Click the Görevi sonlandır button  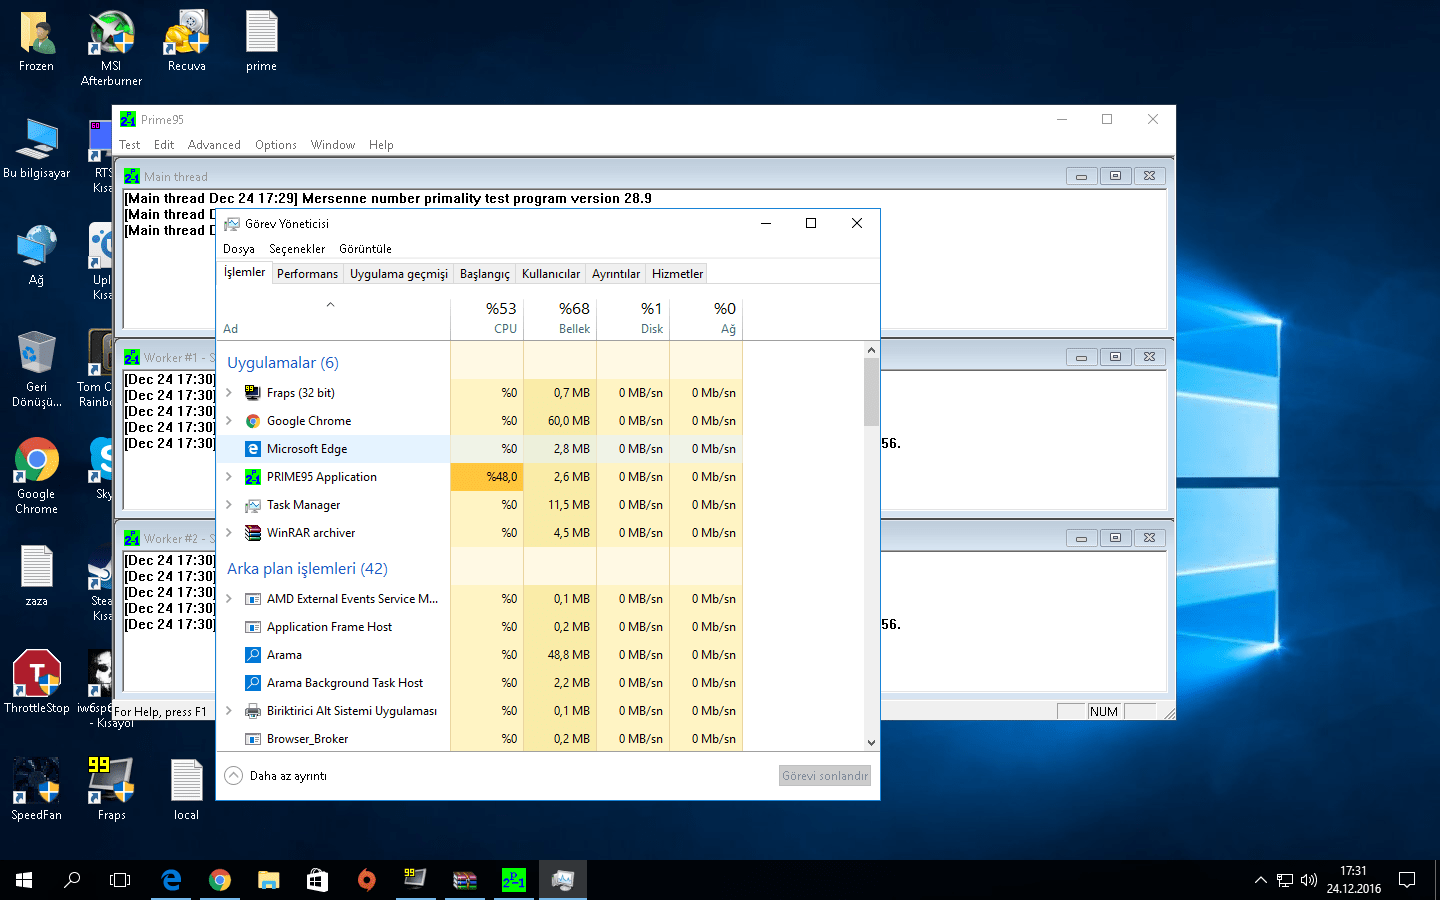[x=825, y=776]
